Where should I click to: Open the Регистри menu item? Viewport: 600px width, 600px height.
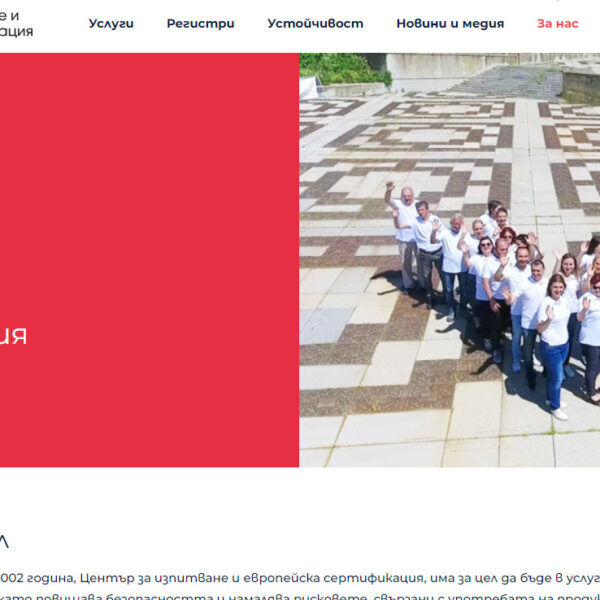coord(201,23)
